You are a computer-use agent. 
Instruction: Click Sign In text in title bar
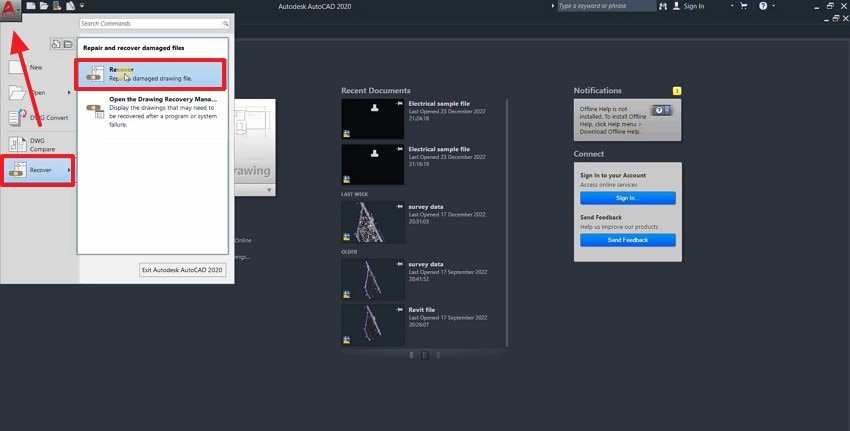point(694,6)
